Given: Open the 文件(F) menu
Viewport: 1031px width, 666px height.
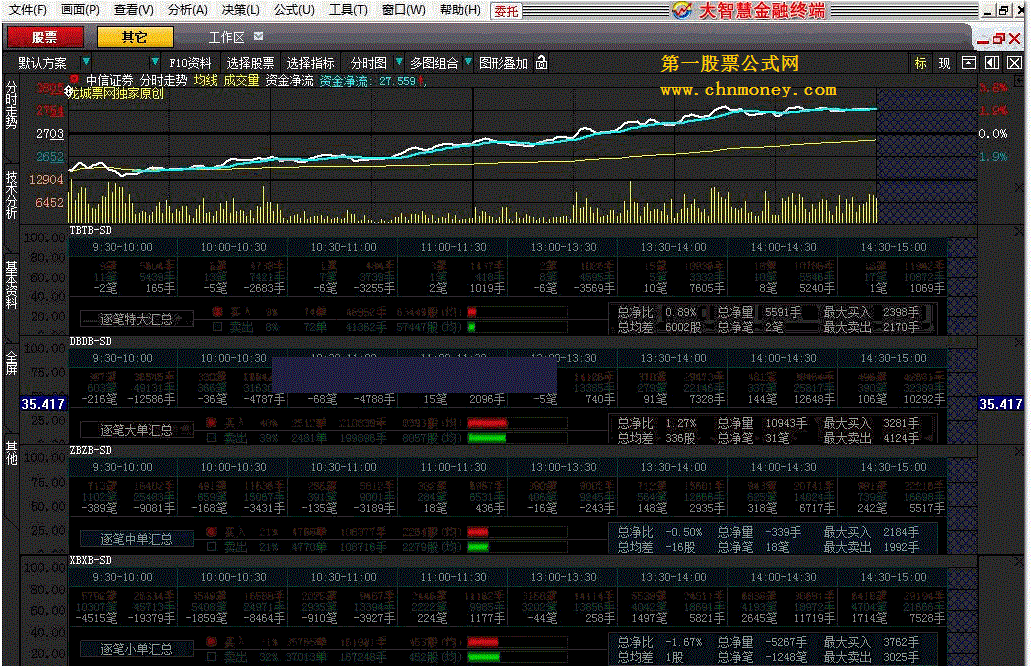Looking at the screenshot, I should click(x=28, y=10).
